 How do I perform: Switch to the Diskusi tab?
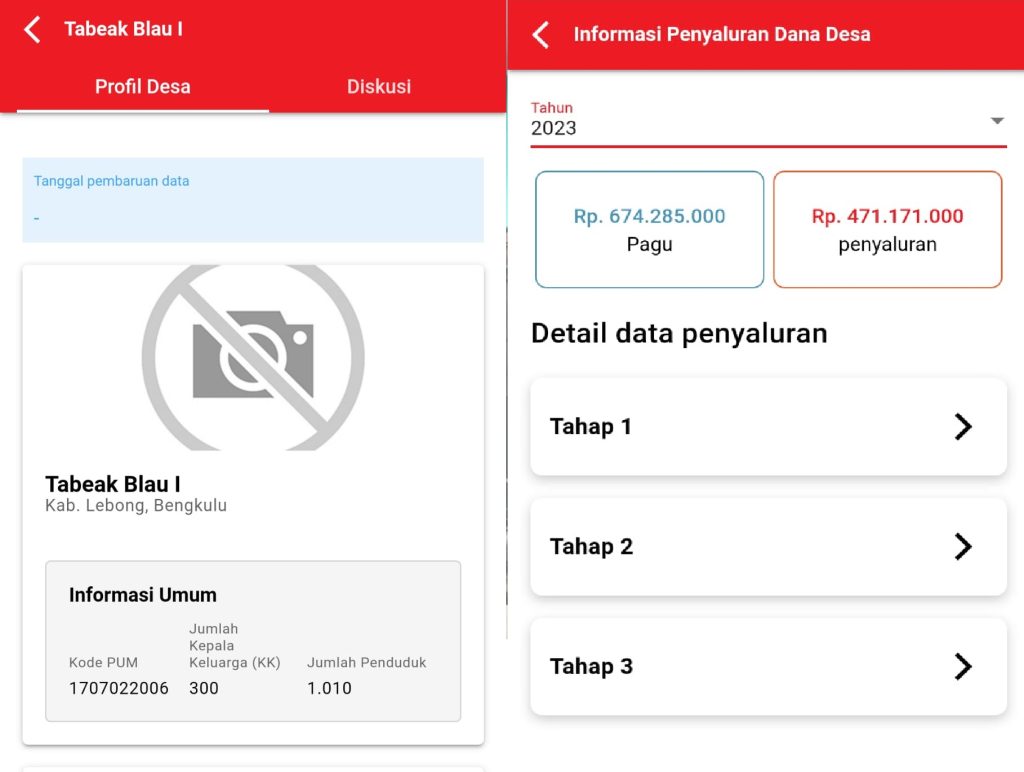(x=379, y=86)
